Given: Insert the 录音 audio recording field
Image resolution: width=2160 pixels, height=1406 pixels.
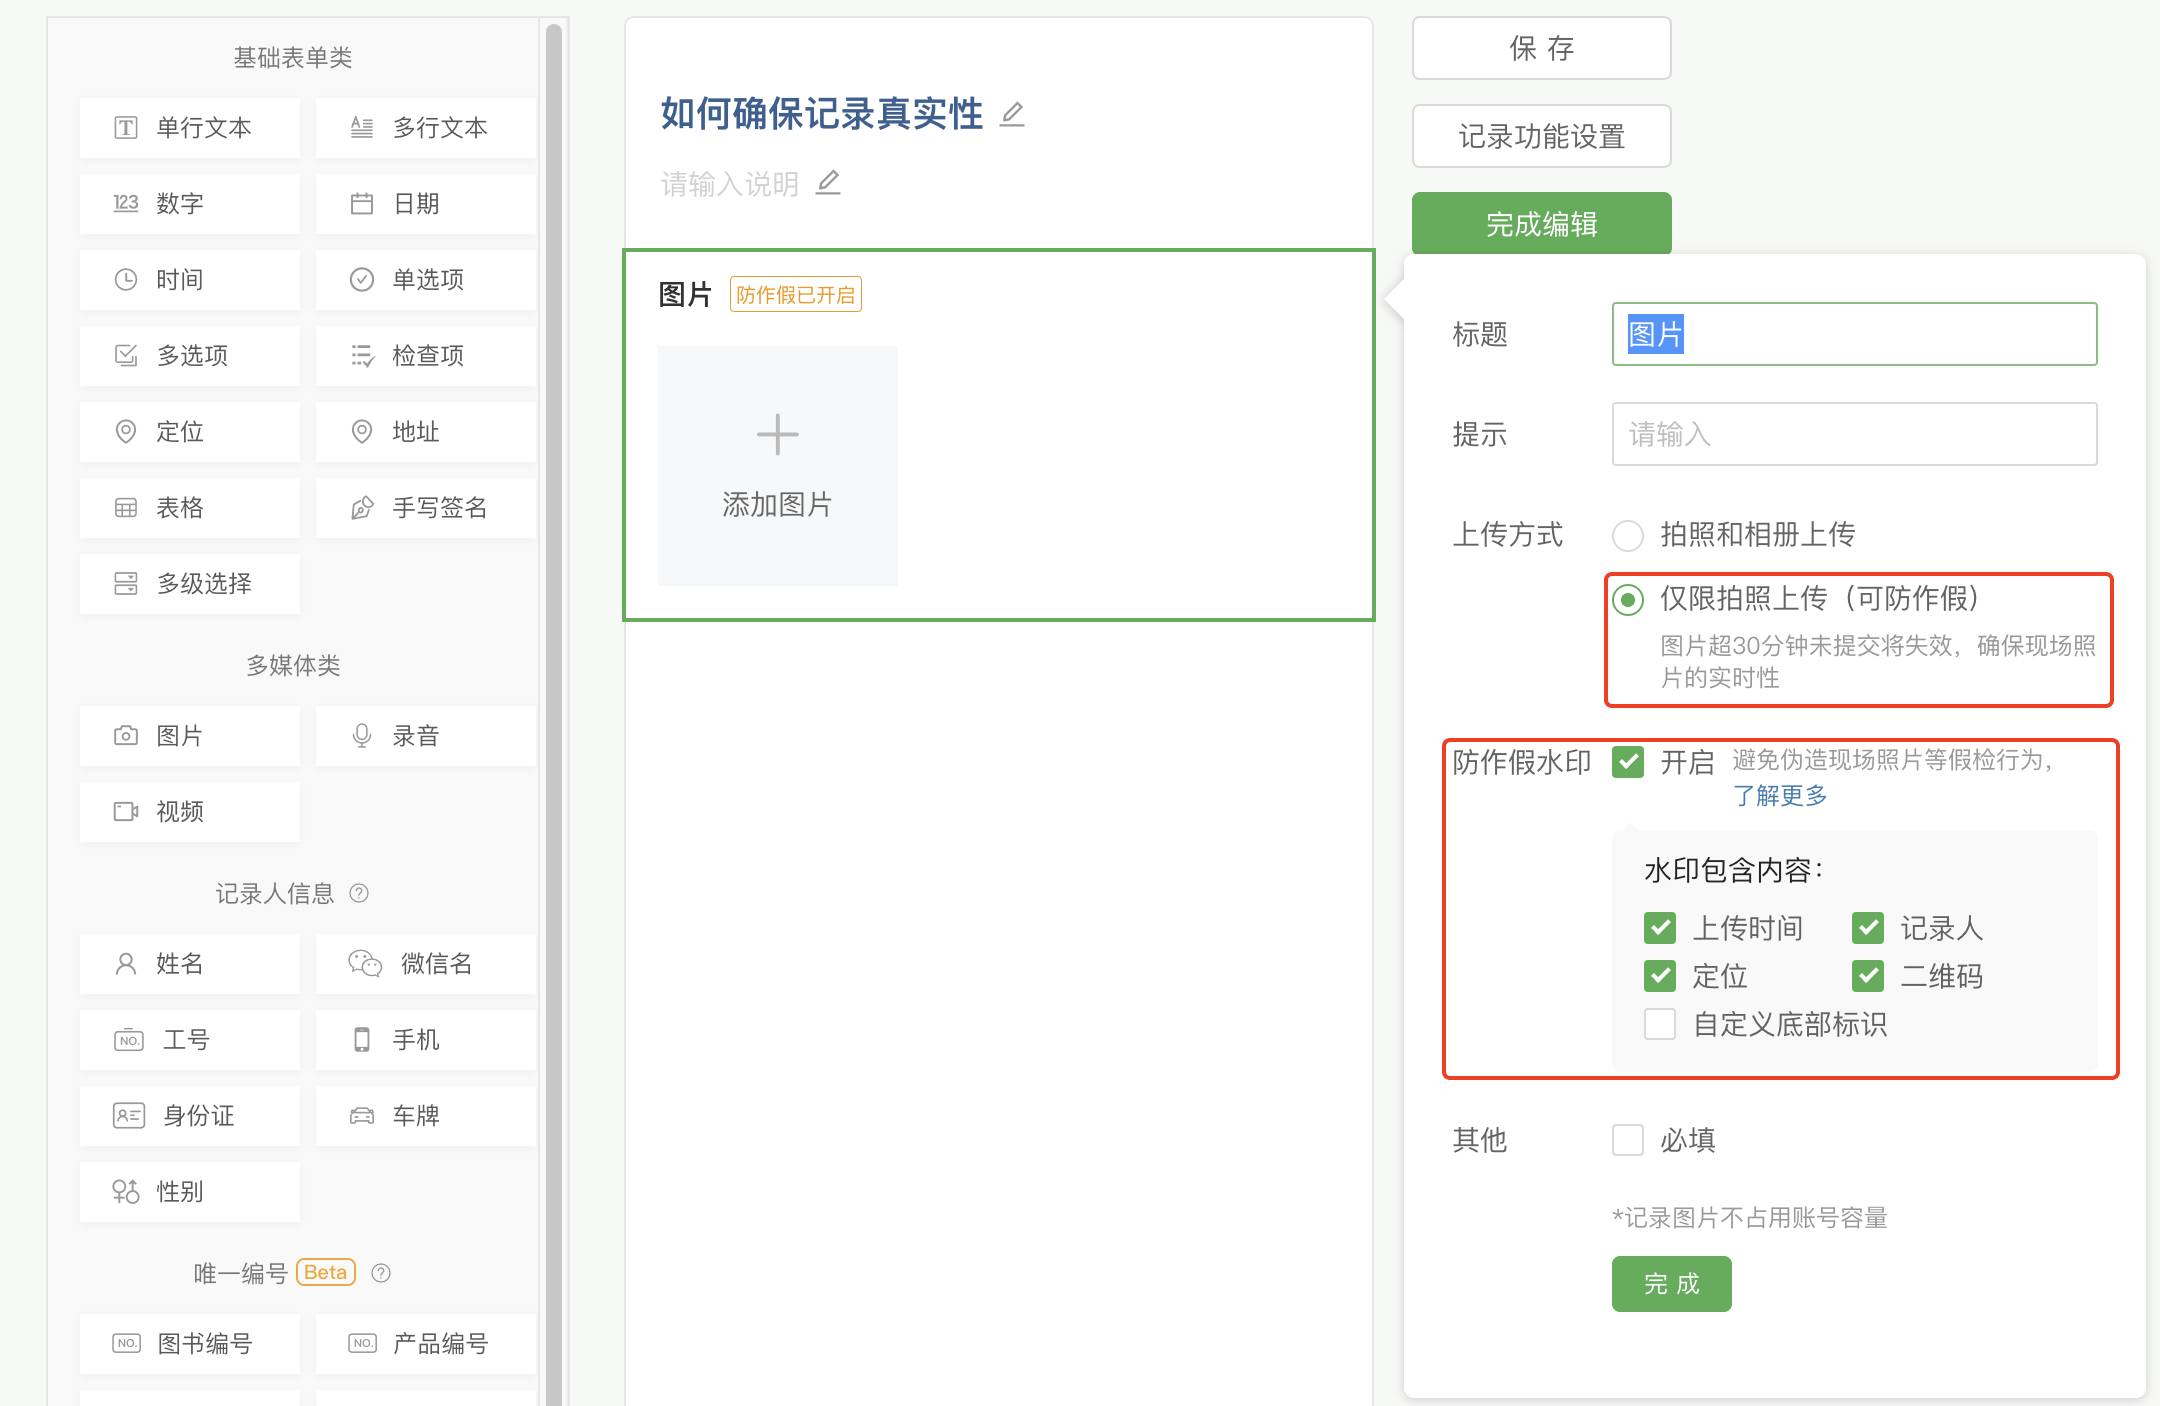Looking at the screenshot, I should click(x=426, y=736).
